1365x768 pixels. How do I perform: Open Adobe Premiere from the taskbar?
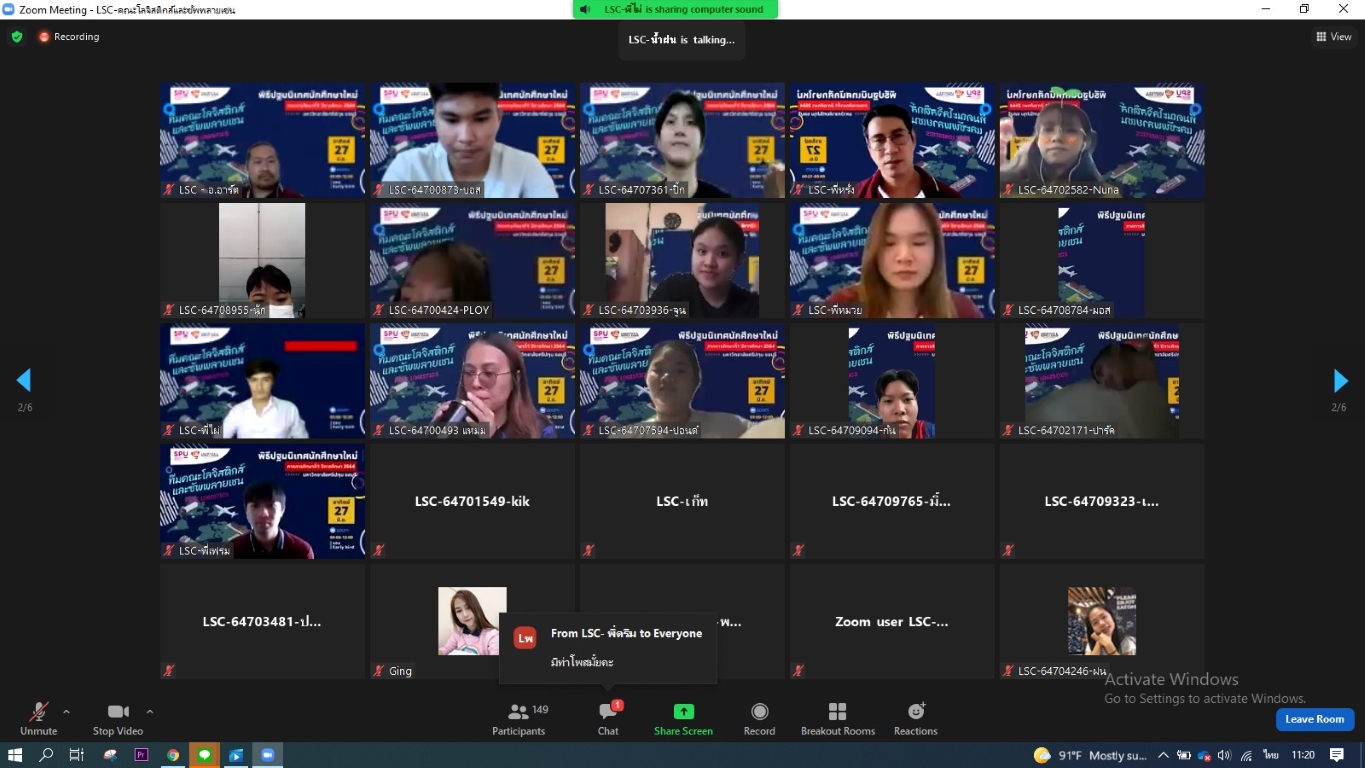(x=141, y=755)
